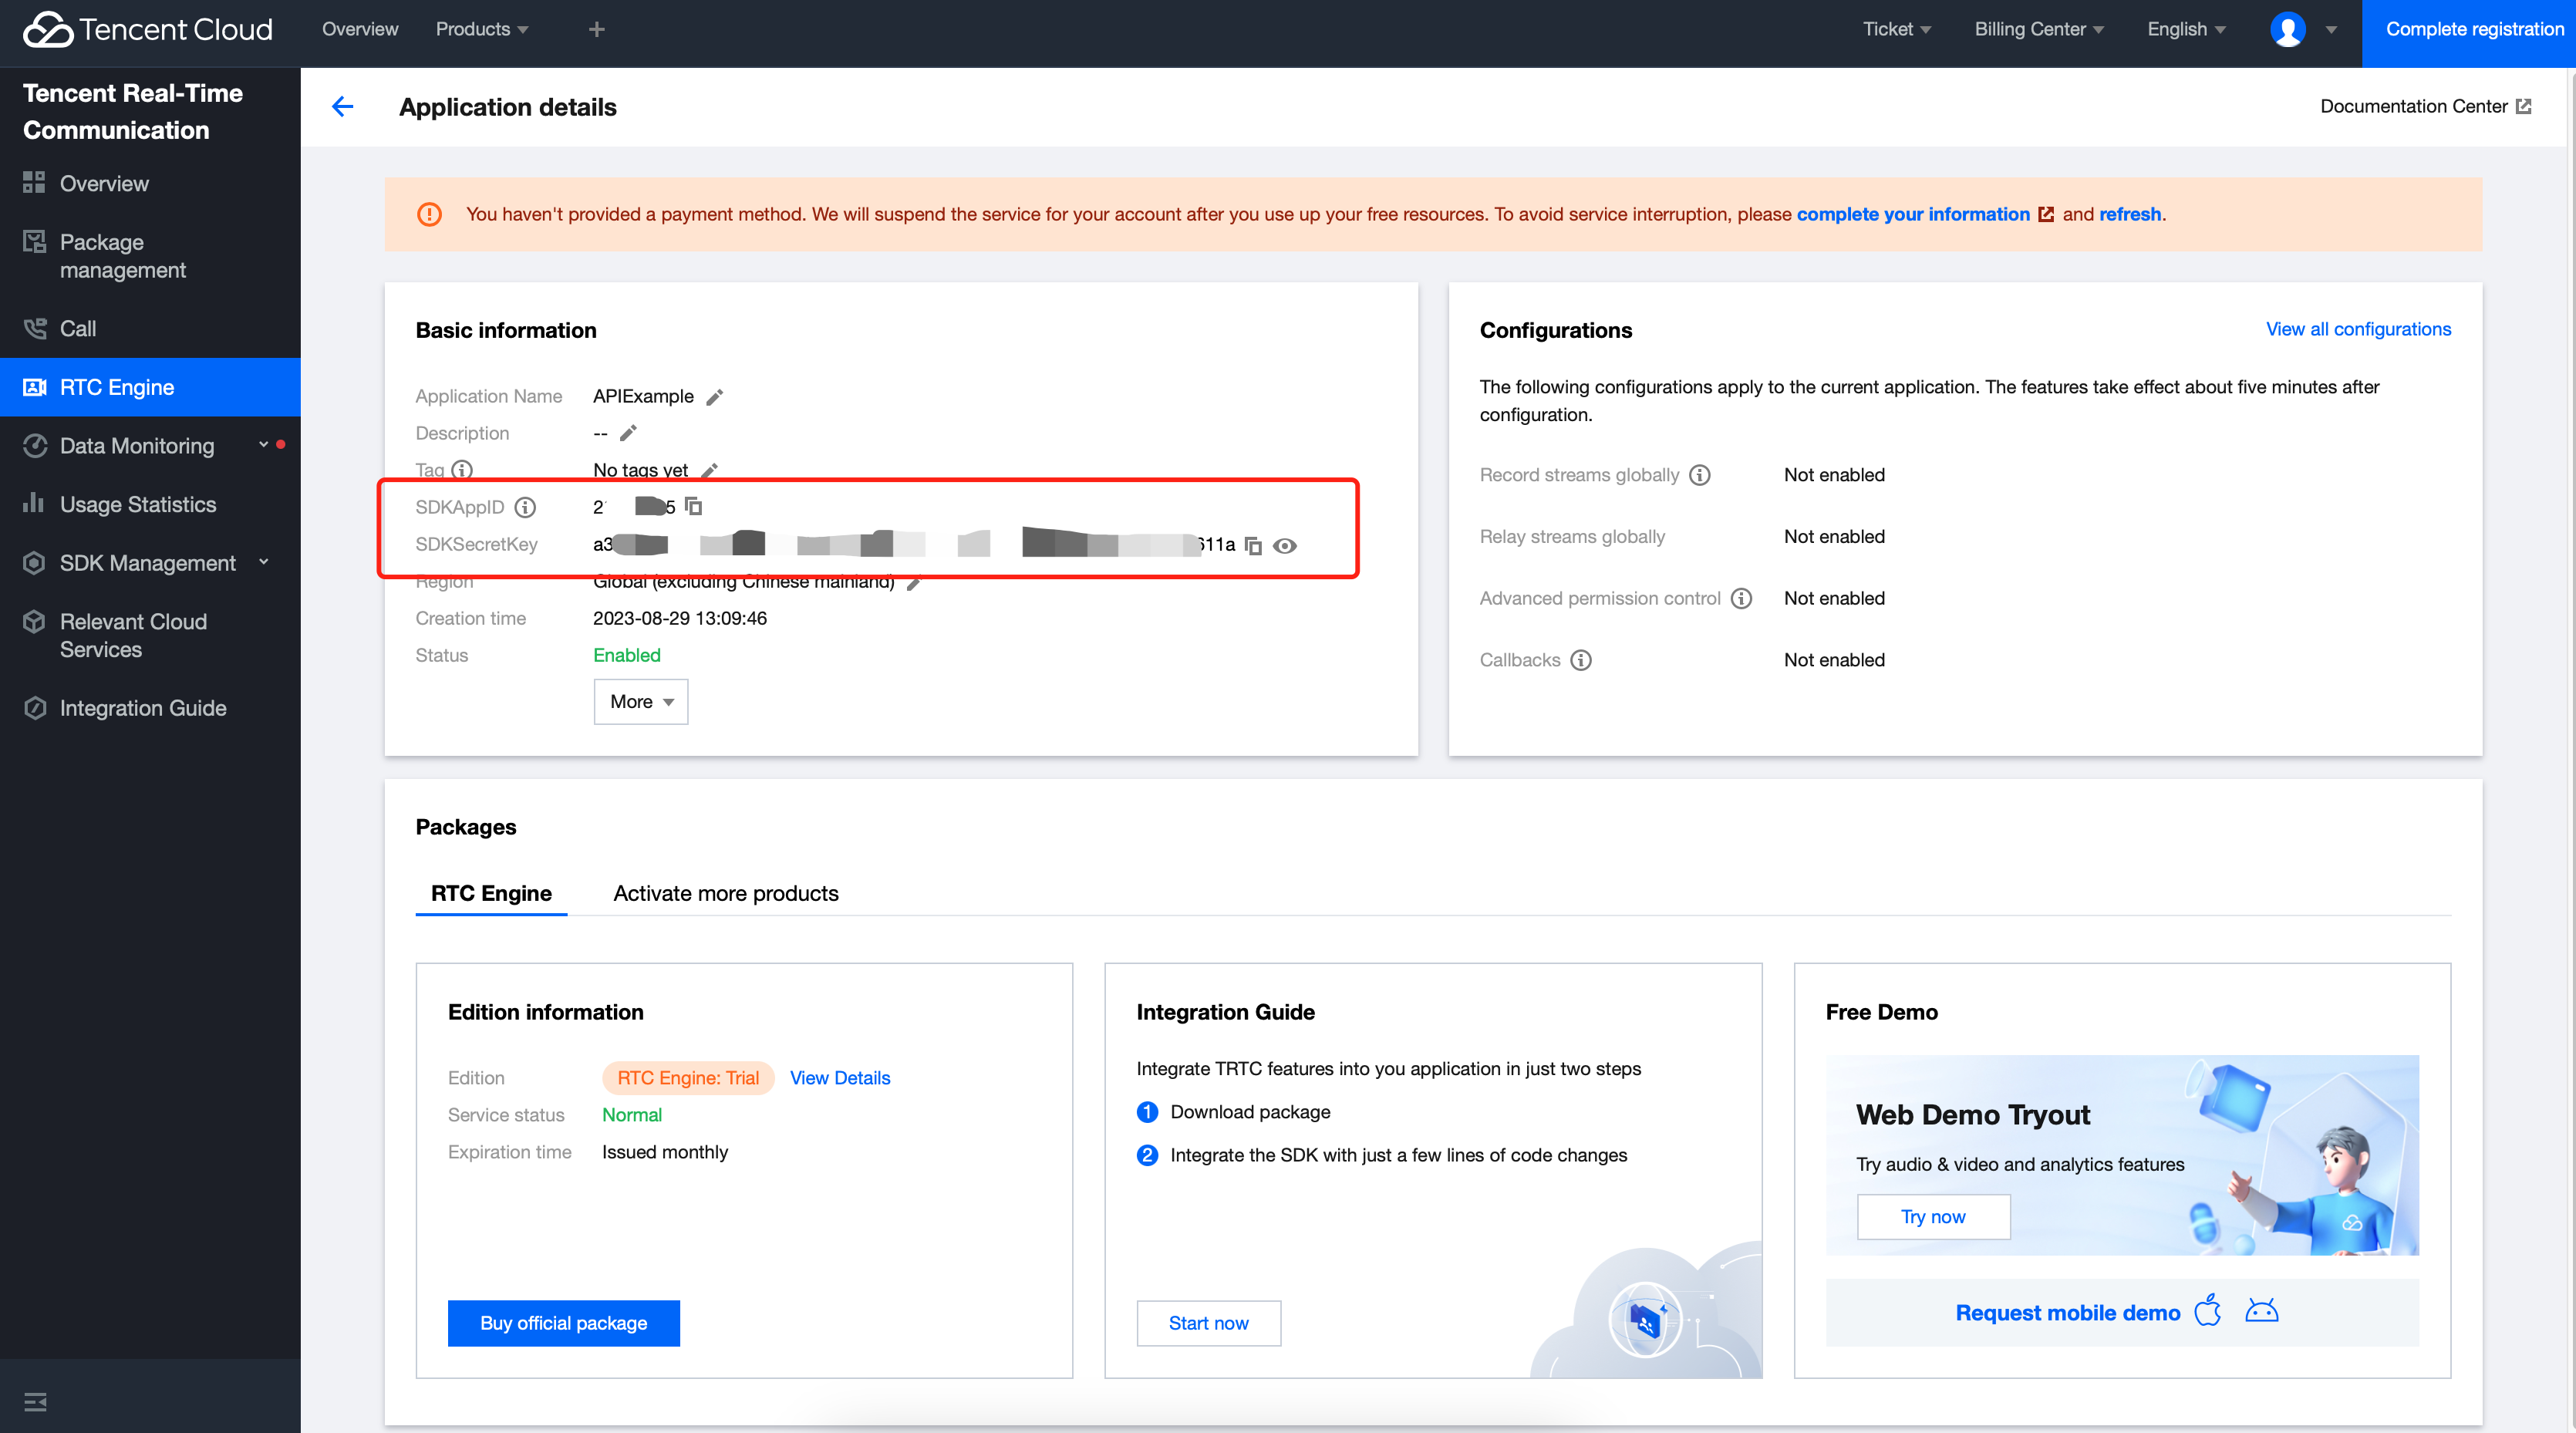This screenshot has height=1433, width=2576.
Task: Expand Data Monitoring sidebar section
Action: [150, 446]
